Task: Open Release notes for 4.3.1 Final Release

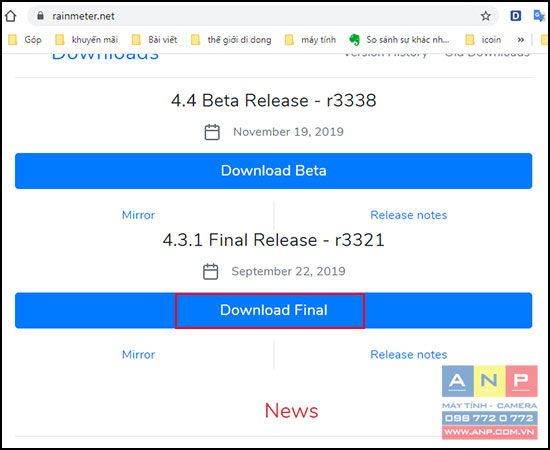Action: point(409,355)
